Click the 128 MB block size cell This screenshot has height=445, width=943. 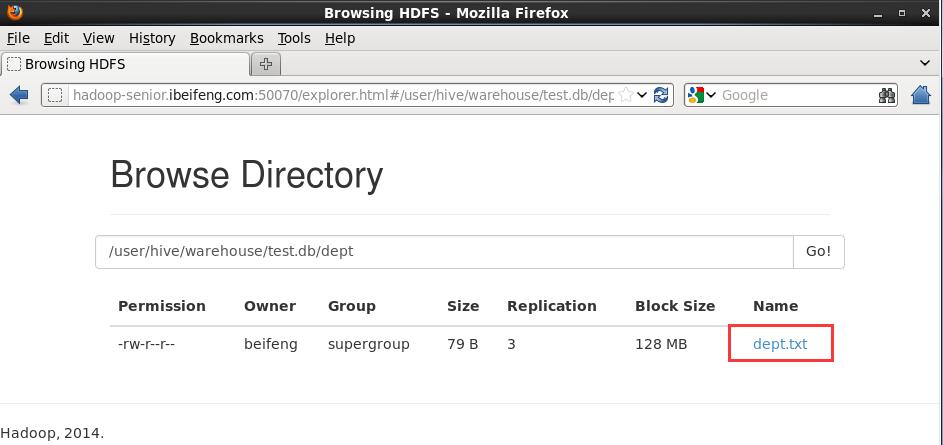(x=661, y=345)
